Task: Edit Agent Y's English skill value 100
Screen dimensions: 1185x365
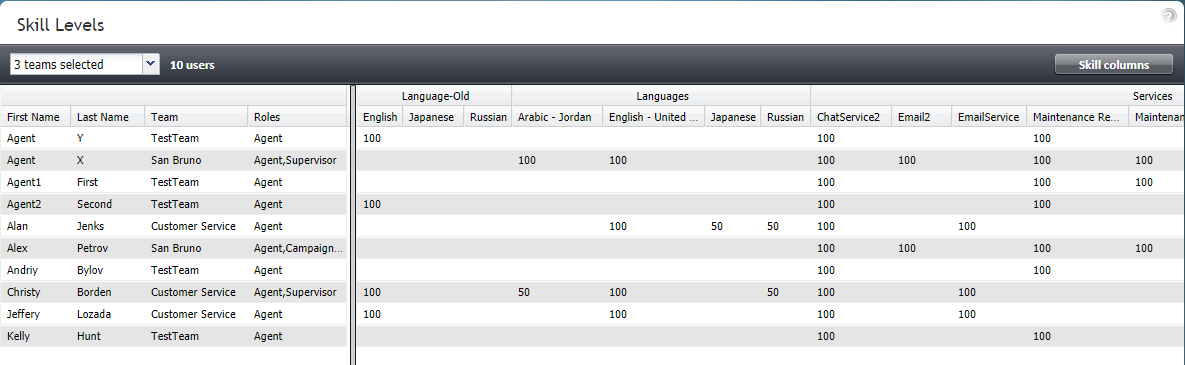Action: coord(373,138)
